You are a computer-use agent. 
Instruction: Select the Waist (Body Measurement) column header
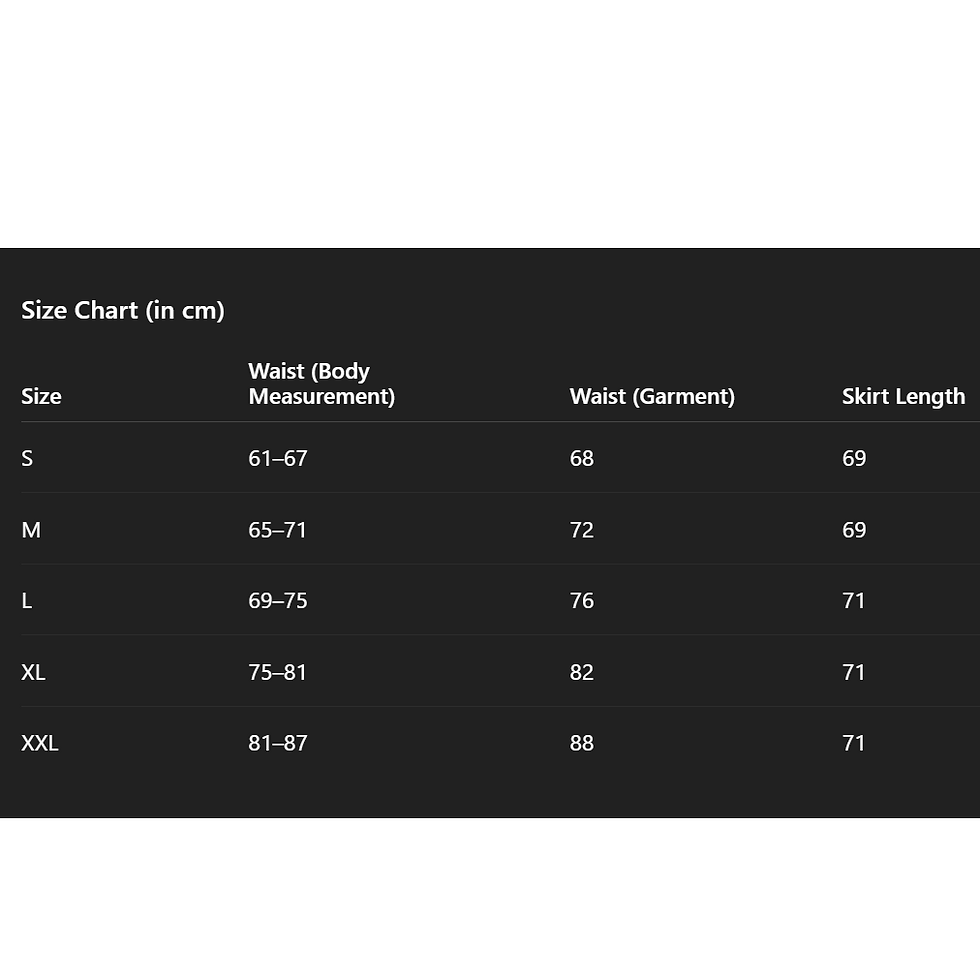(321, 384)
